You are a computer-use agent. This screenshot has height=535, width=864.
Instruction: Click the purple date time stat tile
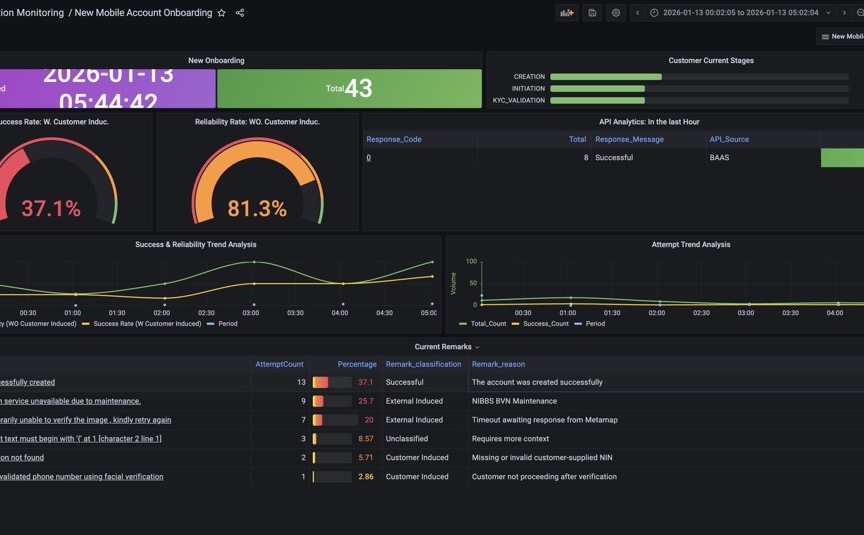point(107,88)
